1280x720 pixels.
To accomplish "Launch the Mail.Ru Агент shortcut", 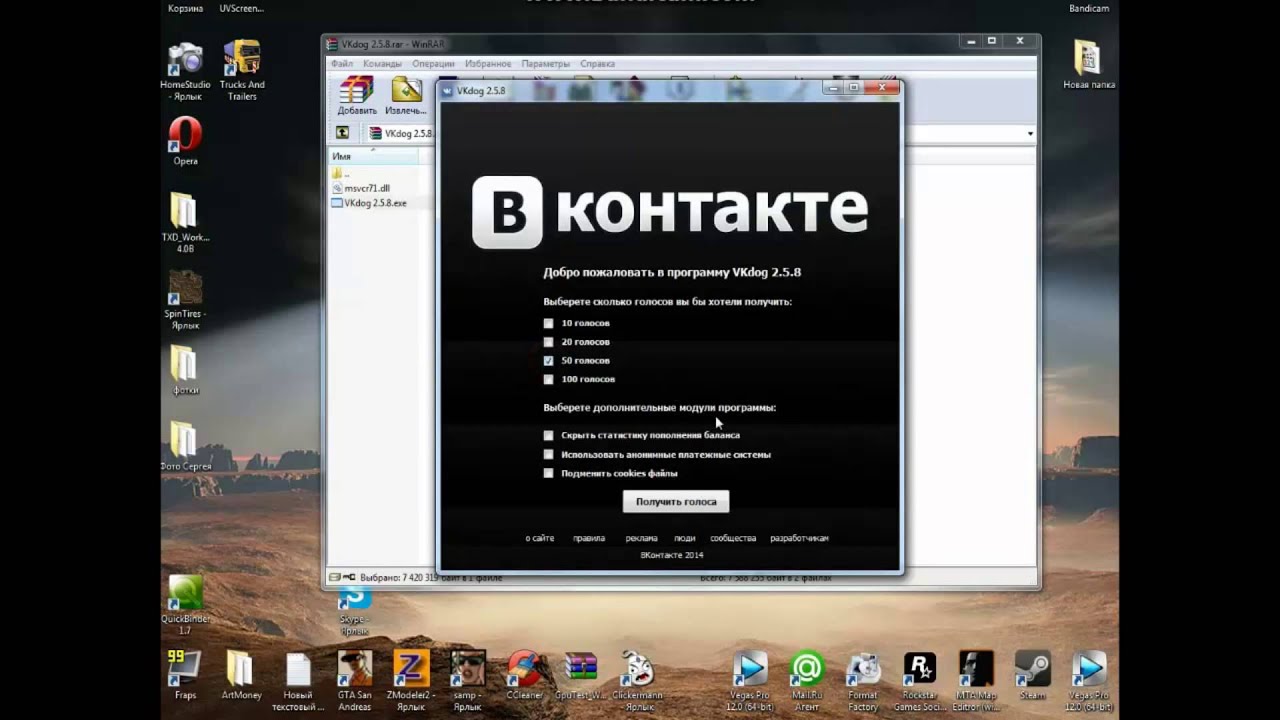I will point(806,682).
